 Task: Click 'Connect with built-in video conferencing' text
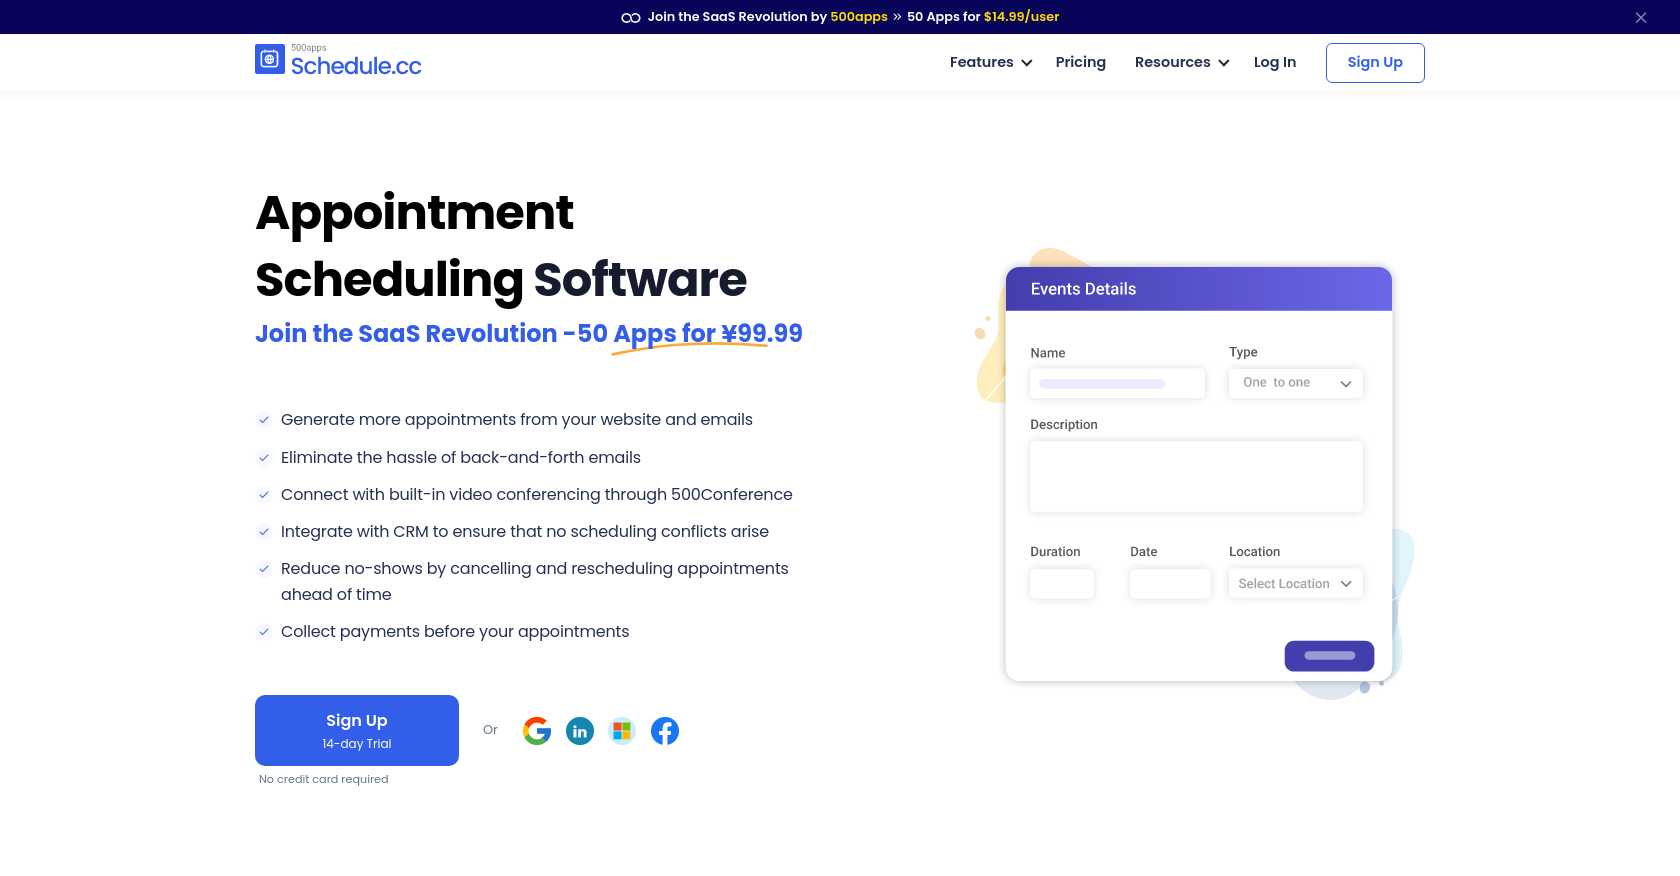[x=537, y=495]
